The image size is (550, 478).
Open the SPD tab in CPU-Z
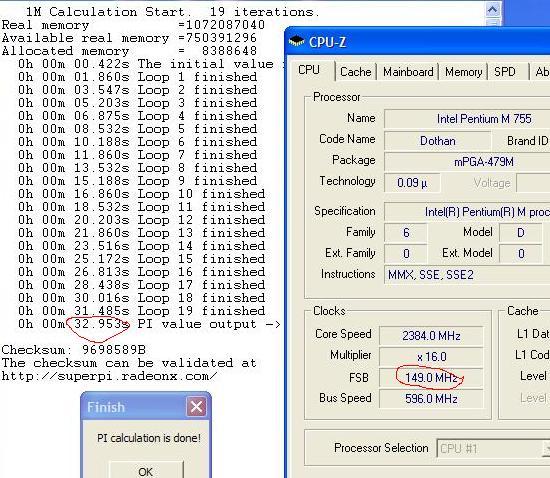coord(505,72)
